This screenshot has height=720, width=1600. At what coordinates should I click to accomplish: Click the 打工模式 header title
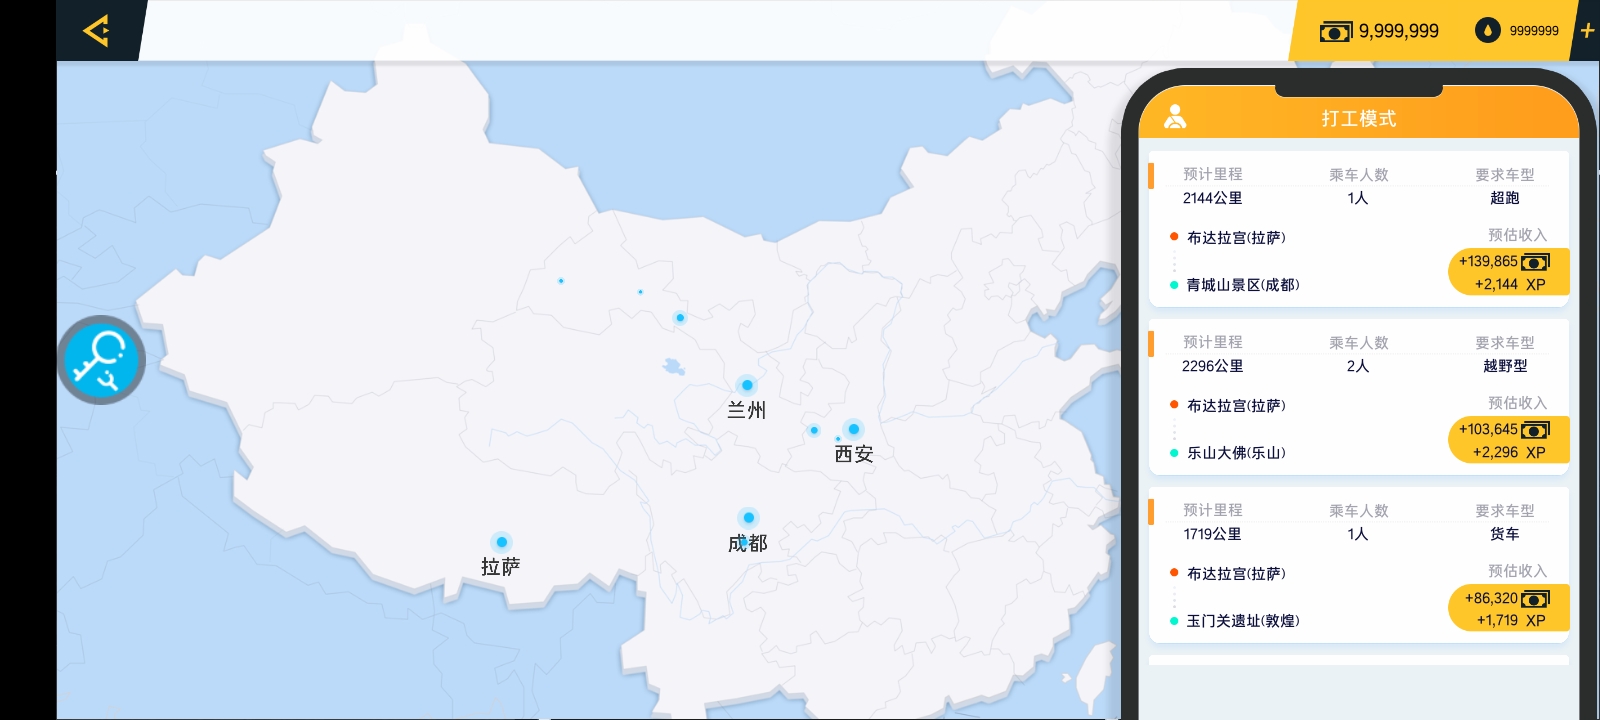(x=1358, y=118)
